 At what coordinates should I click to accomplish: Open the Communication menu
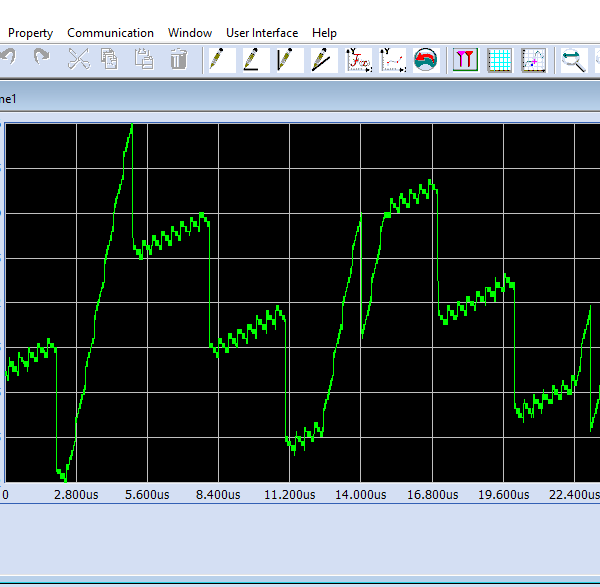pos(110,33)
